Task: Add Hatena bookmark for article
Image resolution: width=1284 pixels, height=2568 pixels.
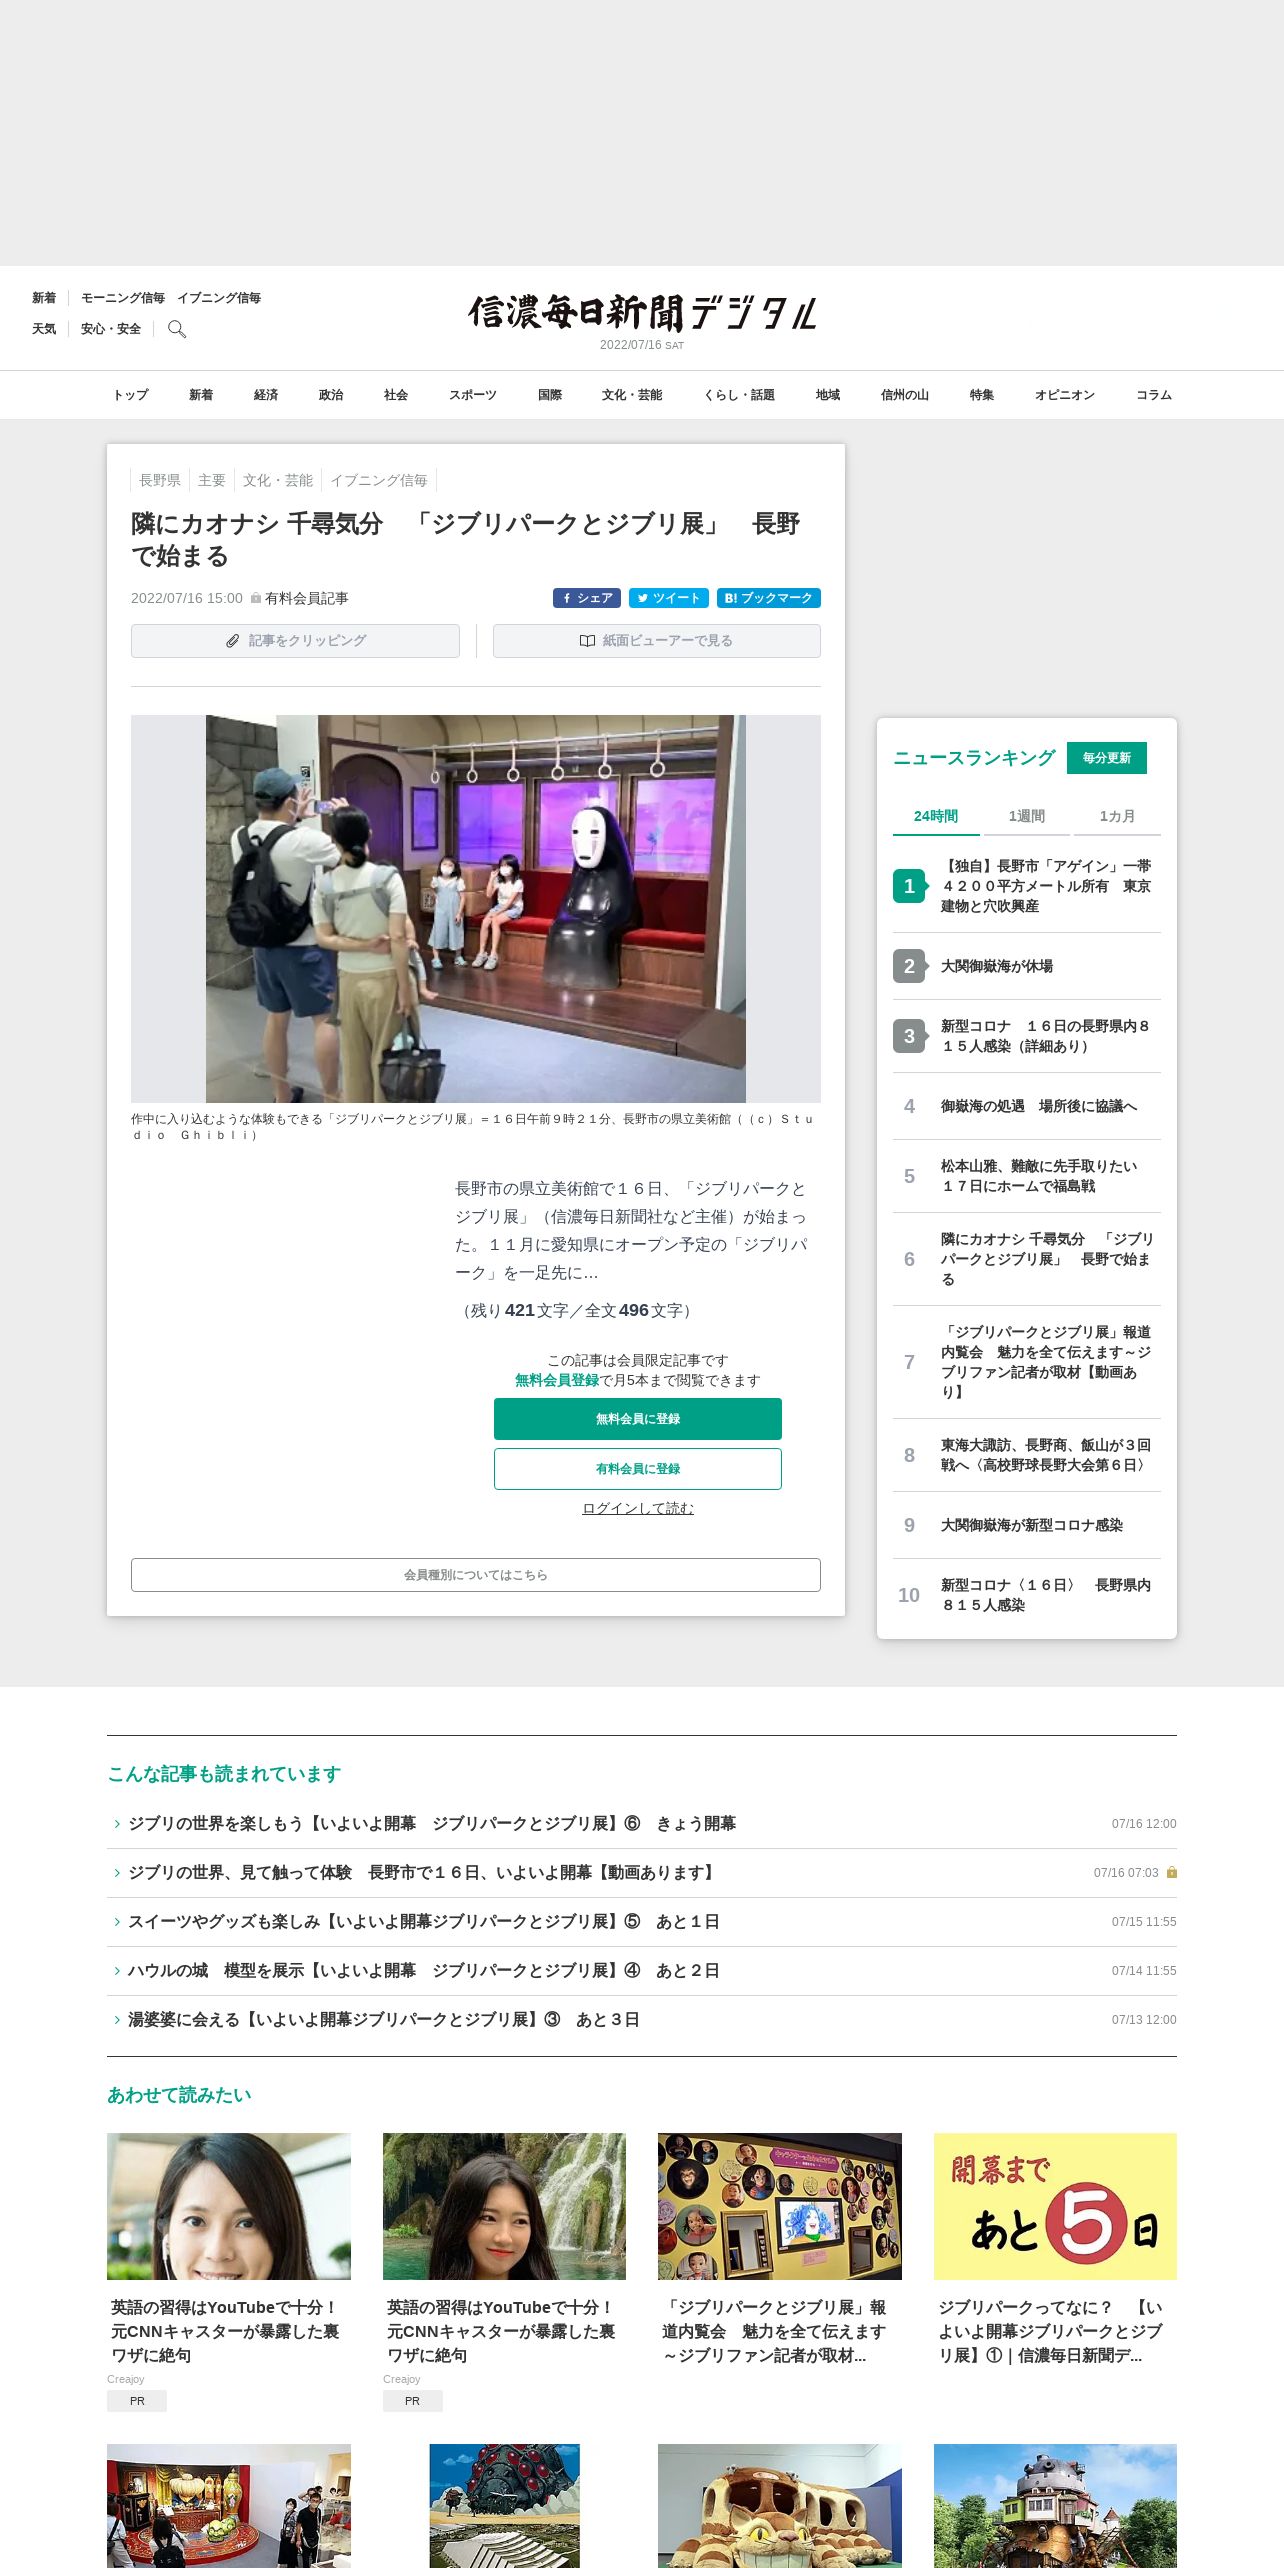Action: click(x=769, y=598)
